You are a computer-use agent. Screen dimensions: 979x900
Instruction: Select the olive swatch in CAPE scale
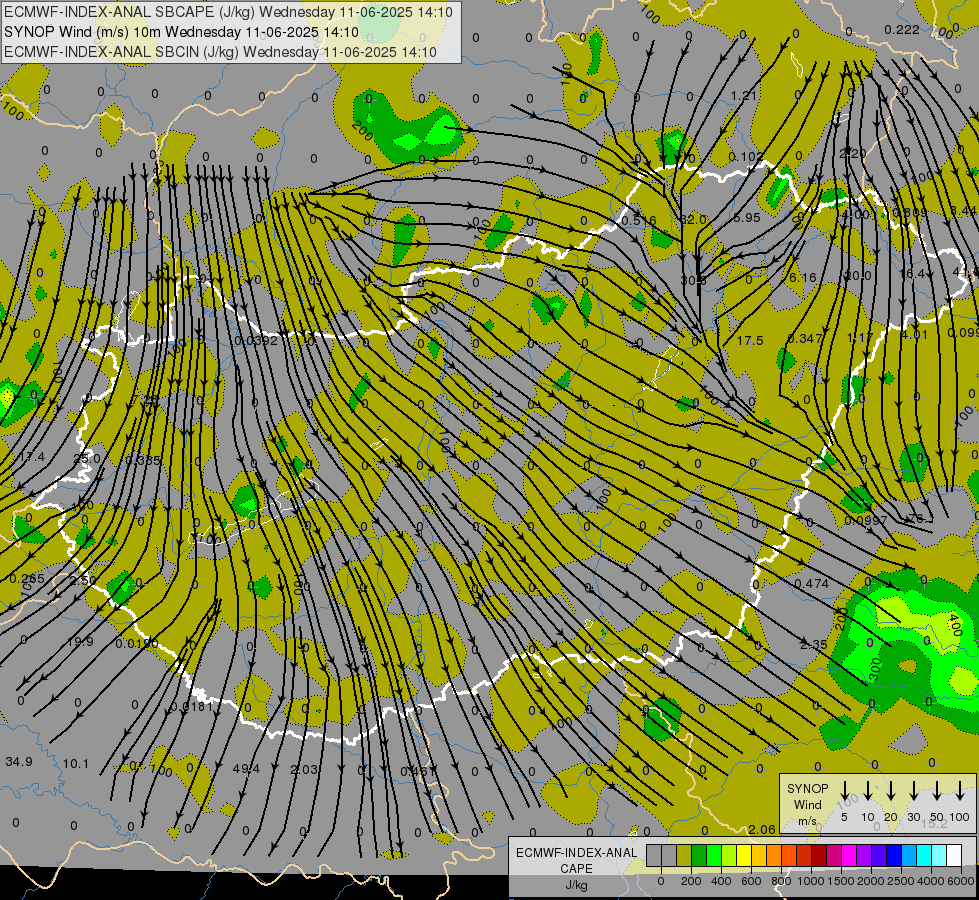[684, 856]
